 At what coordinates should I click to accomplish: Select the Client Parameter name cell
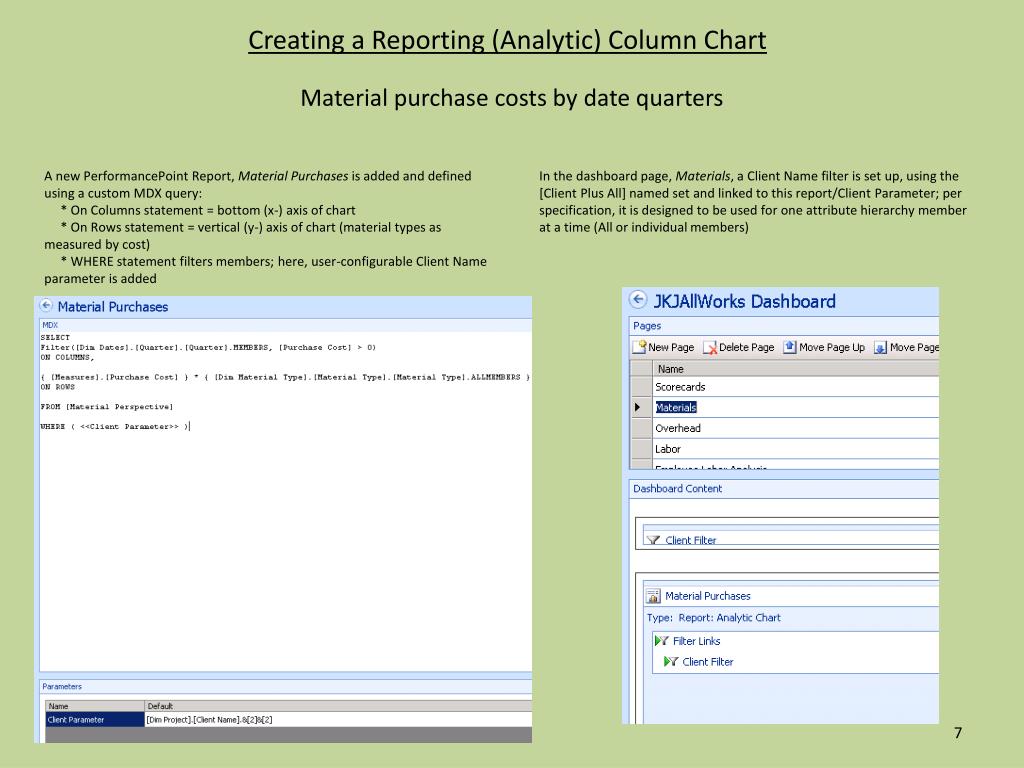95,720
